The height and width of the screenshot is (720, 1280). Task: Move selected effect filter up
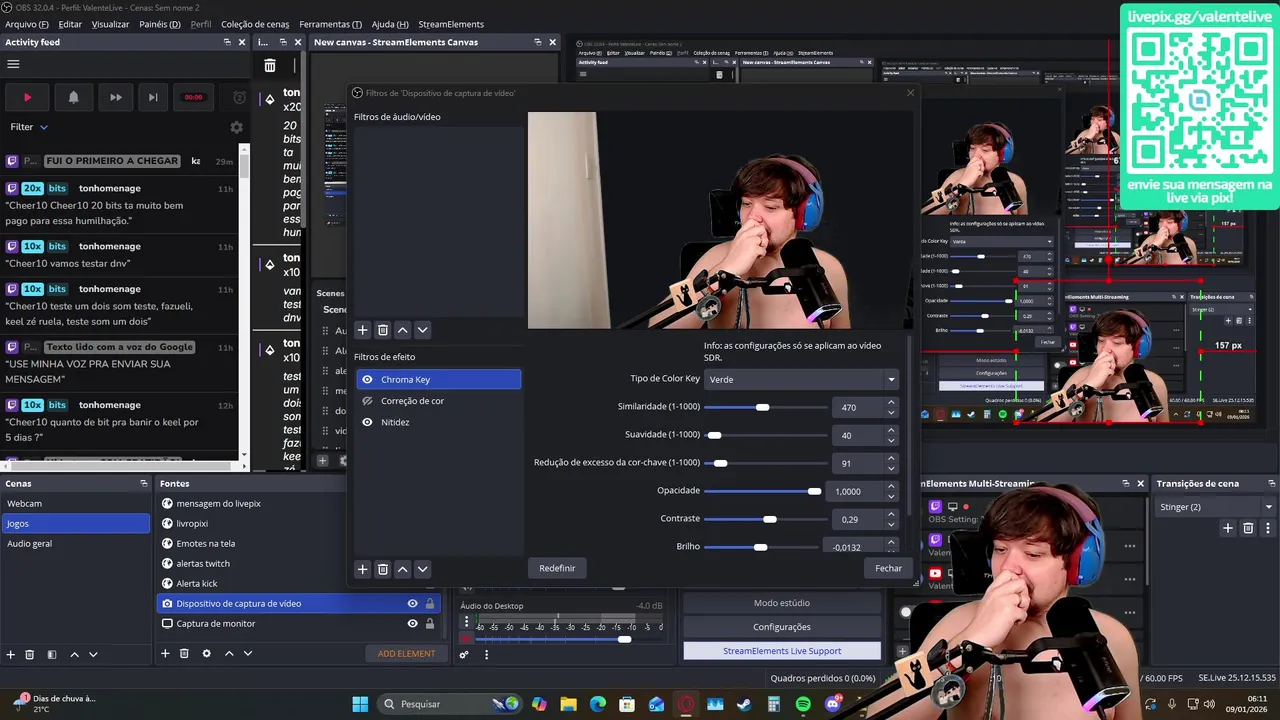click(x=403, y=569)
